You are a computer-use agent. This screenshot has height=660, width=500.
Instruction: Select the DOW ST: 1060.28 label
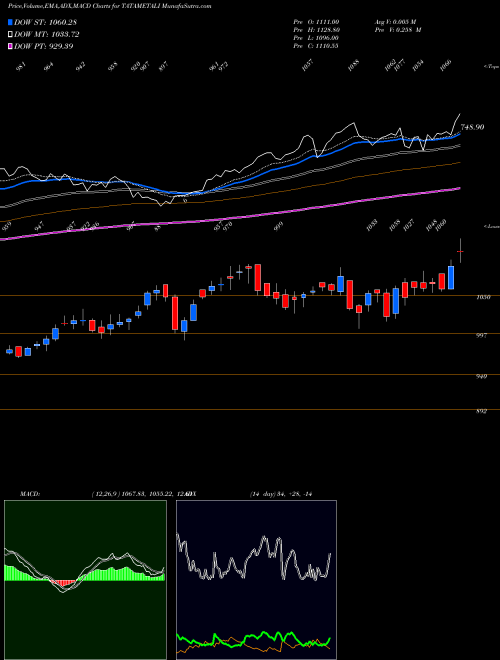coord(45,22)
